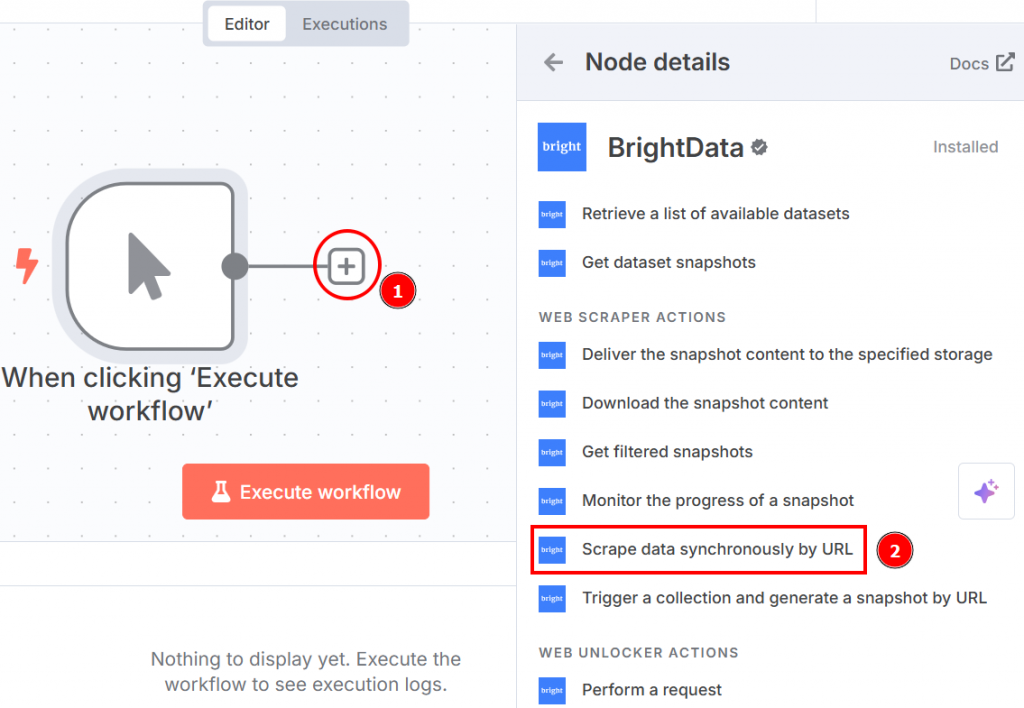The height and width of the screenshot is (708, 1024).
Task: Click the node connector dot on the trigger
Action: tap(235, 265)
